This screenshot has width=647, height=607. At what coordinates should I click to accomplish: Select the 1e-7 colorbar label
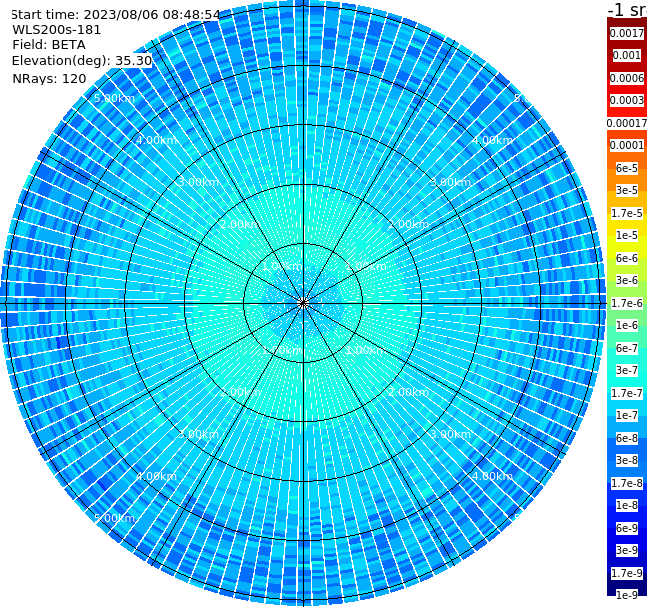627,415
